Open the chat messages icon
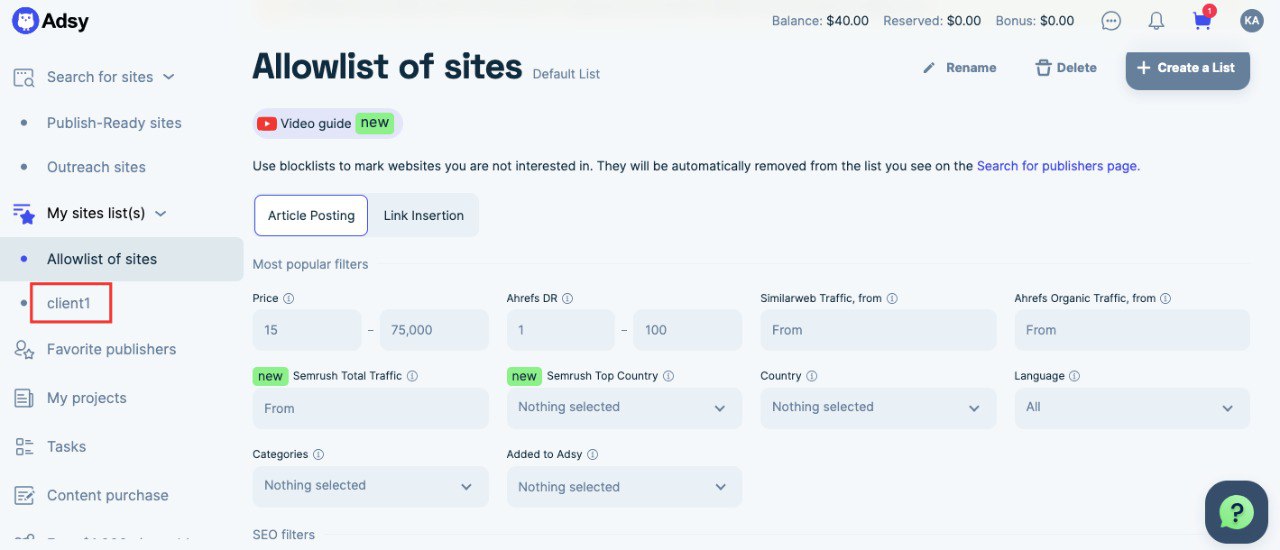Screen dimensions: 1280x550 [1111, 21]
